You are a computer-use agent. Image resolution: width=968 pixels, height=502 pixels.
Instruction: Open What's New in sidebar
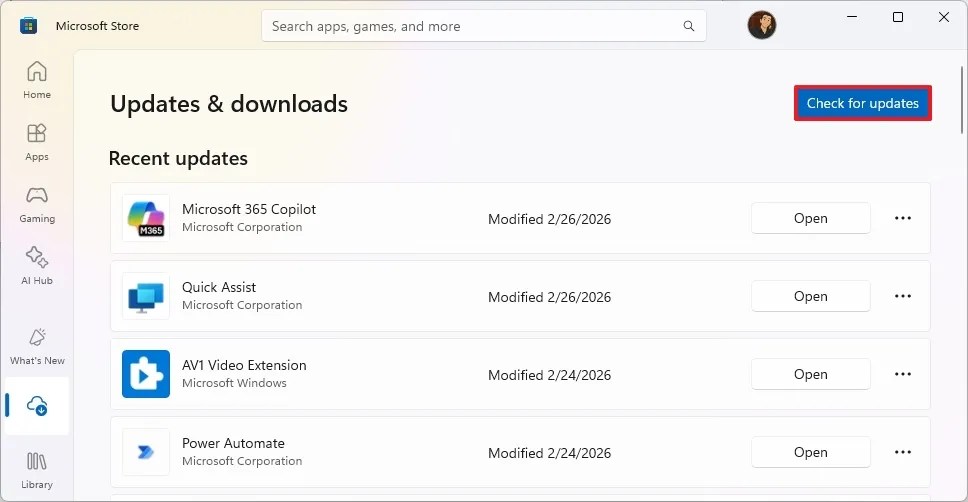pyautogui.click(x=37, y=346)
